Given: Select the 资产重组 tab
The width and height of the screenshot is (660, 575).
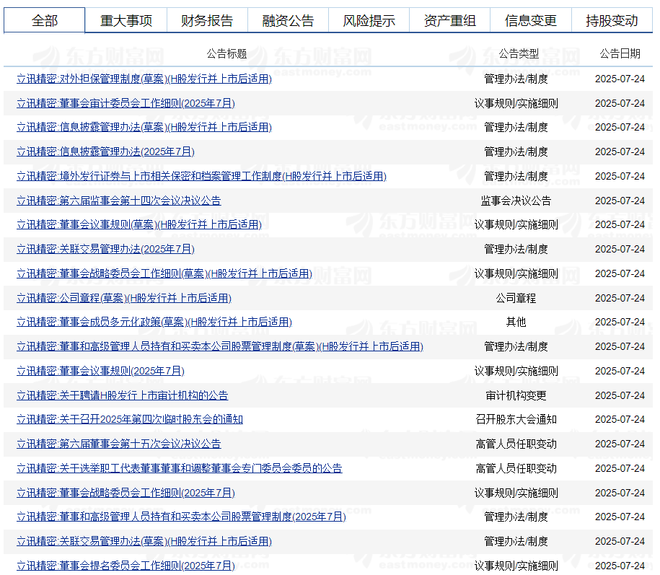Looking at the screenshot, I should pos(450,20).
